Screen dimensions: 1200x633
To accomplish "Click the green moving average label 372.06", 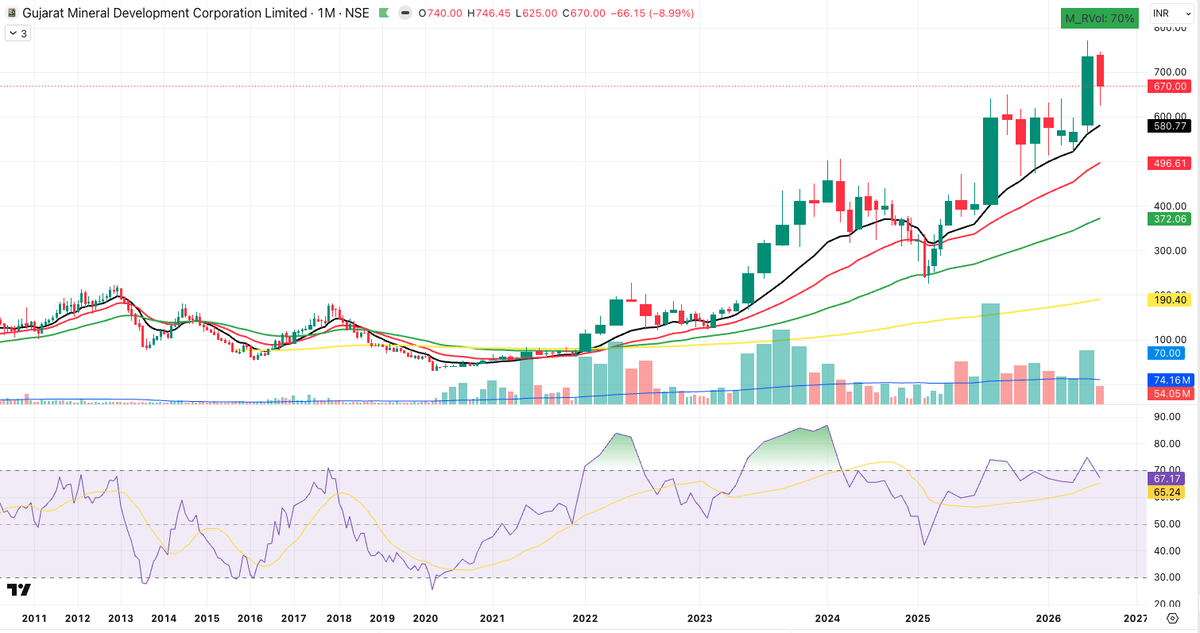I will pyautogui.click(x=1170, y=218).
